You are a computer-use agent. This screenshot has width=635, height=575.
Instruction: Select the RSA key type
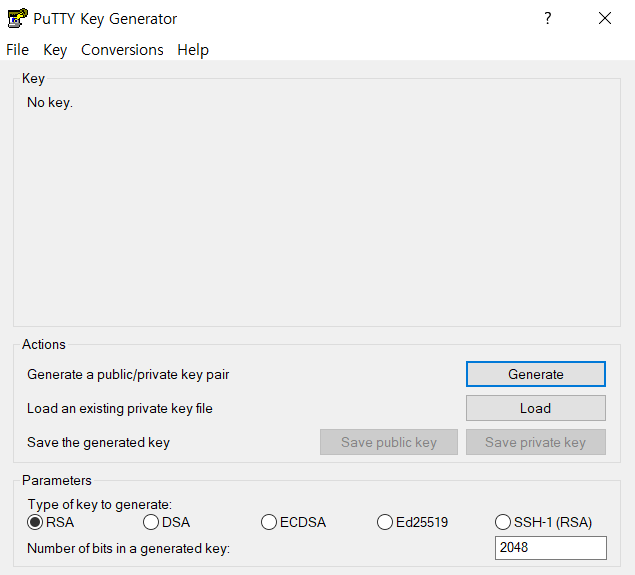point(51,522)
